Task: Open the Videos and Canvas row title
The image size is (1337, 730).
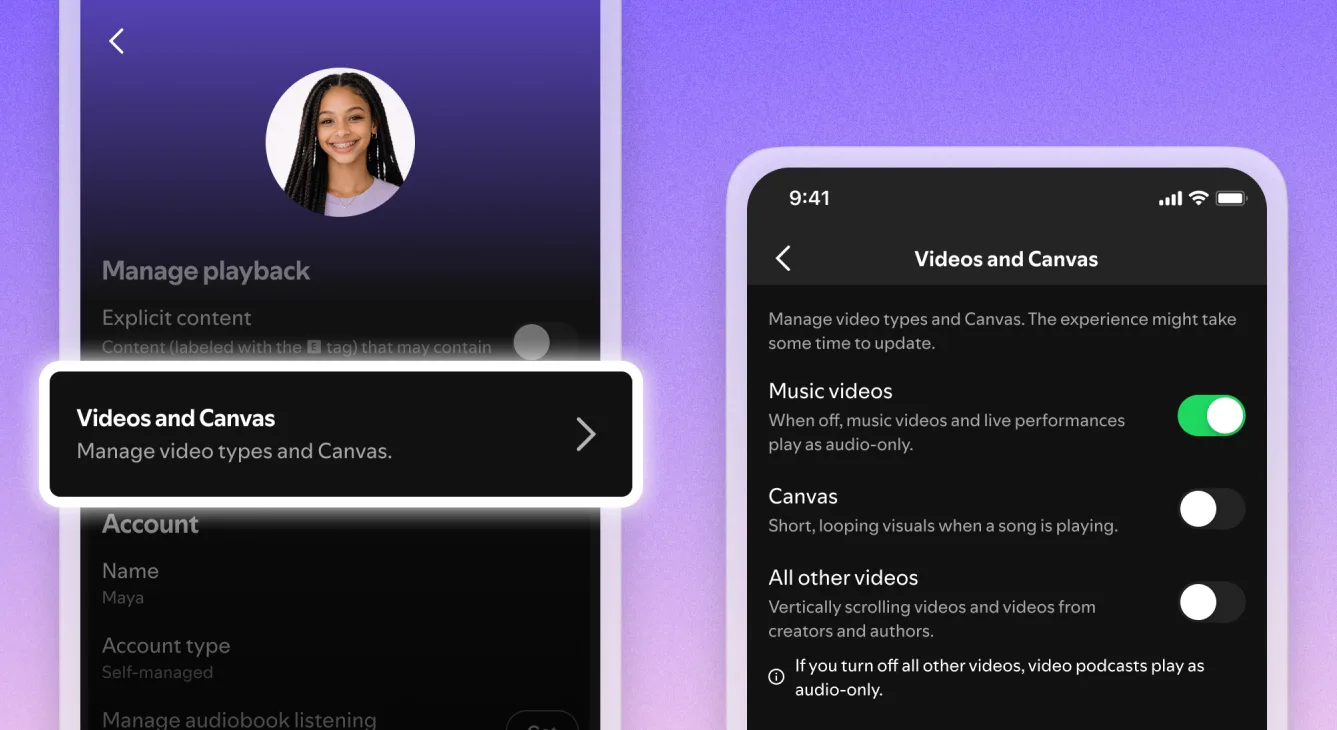Action: point(176,418)
